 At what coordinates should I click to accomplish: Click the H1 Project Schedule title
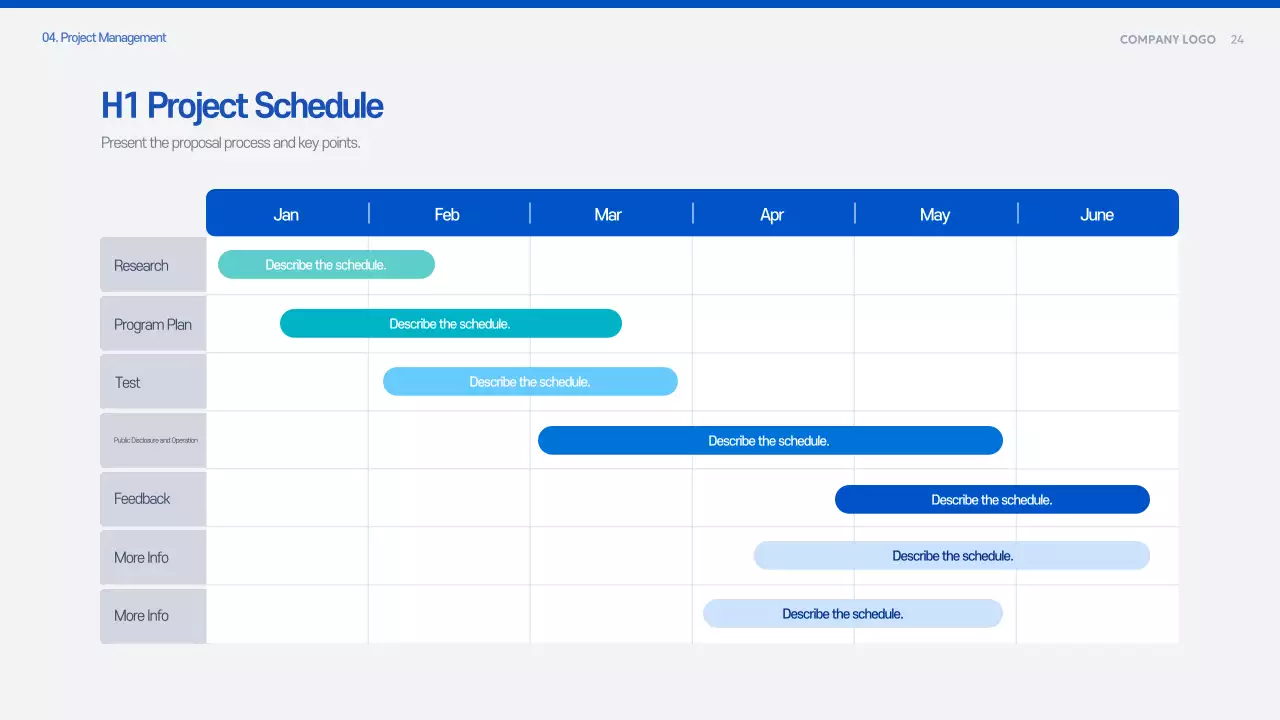pos(241,105)
